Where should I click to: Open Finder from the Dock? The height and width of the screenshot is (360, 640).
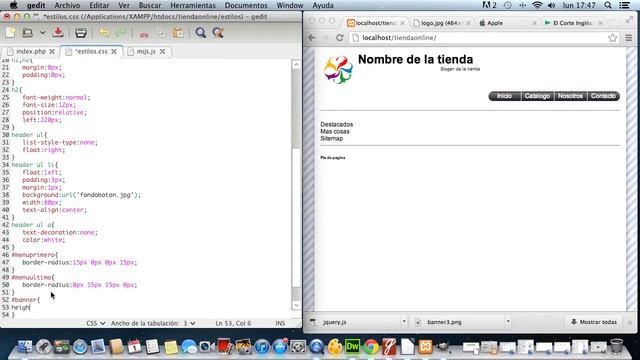25,347
